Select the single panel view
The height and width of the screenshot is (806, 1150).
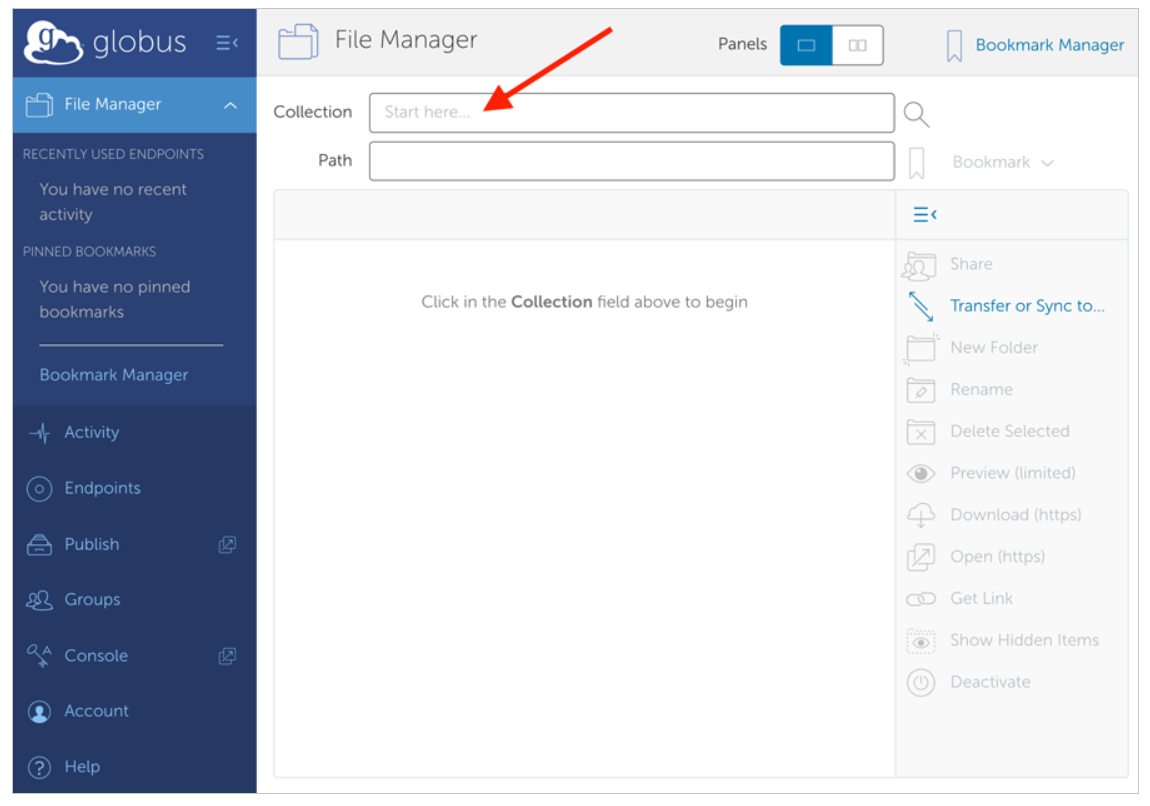(806, 45)
